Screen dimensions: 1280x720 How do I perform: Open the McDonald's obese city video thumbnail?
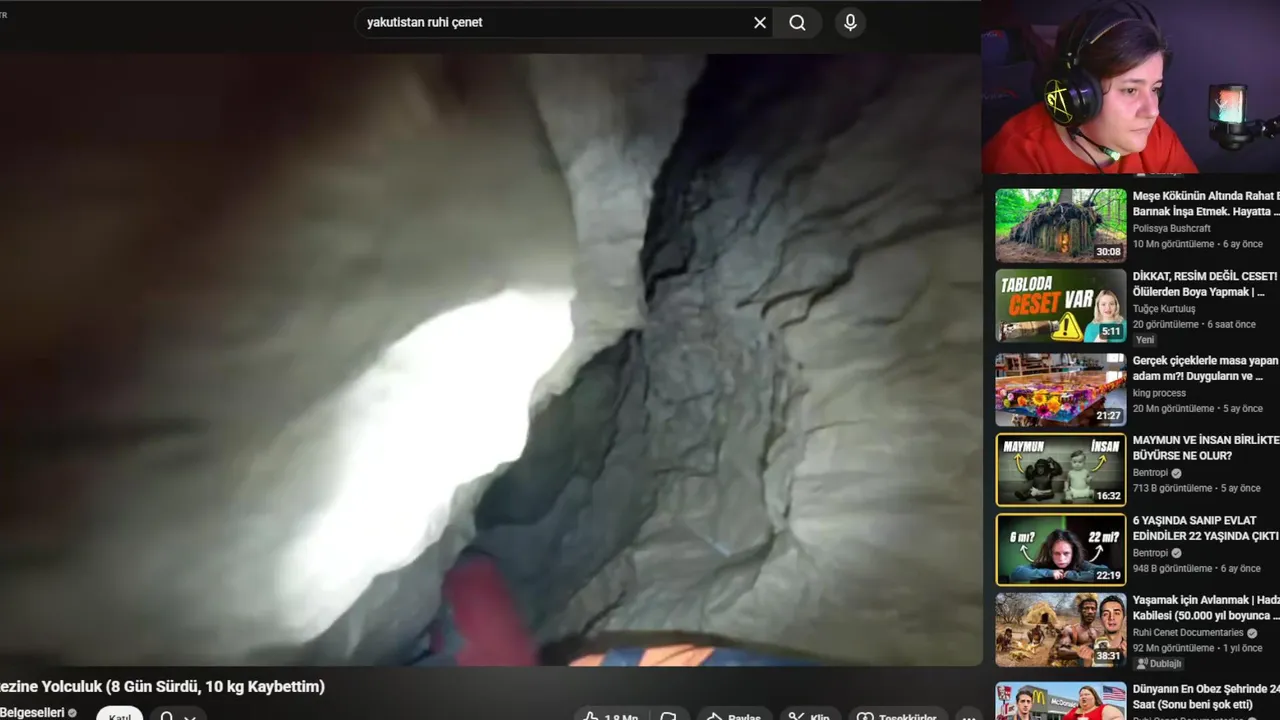[1061, 701]
